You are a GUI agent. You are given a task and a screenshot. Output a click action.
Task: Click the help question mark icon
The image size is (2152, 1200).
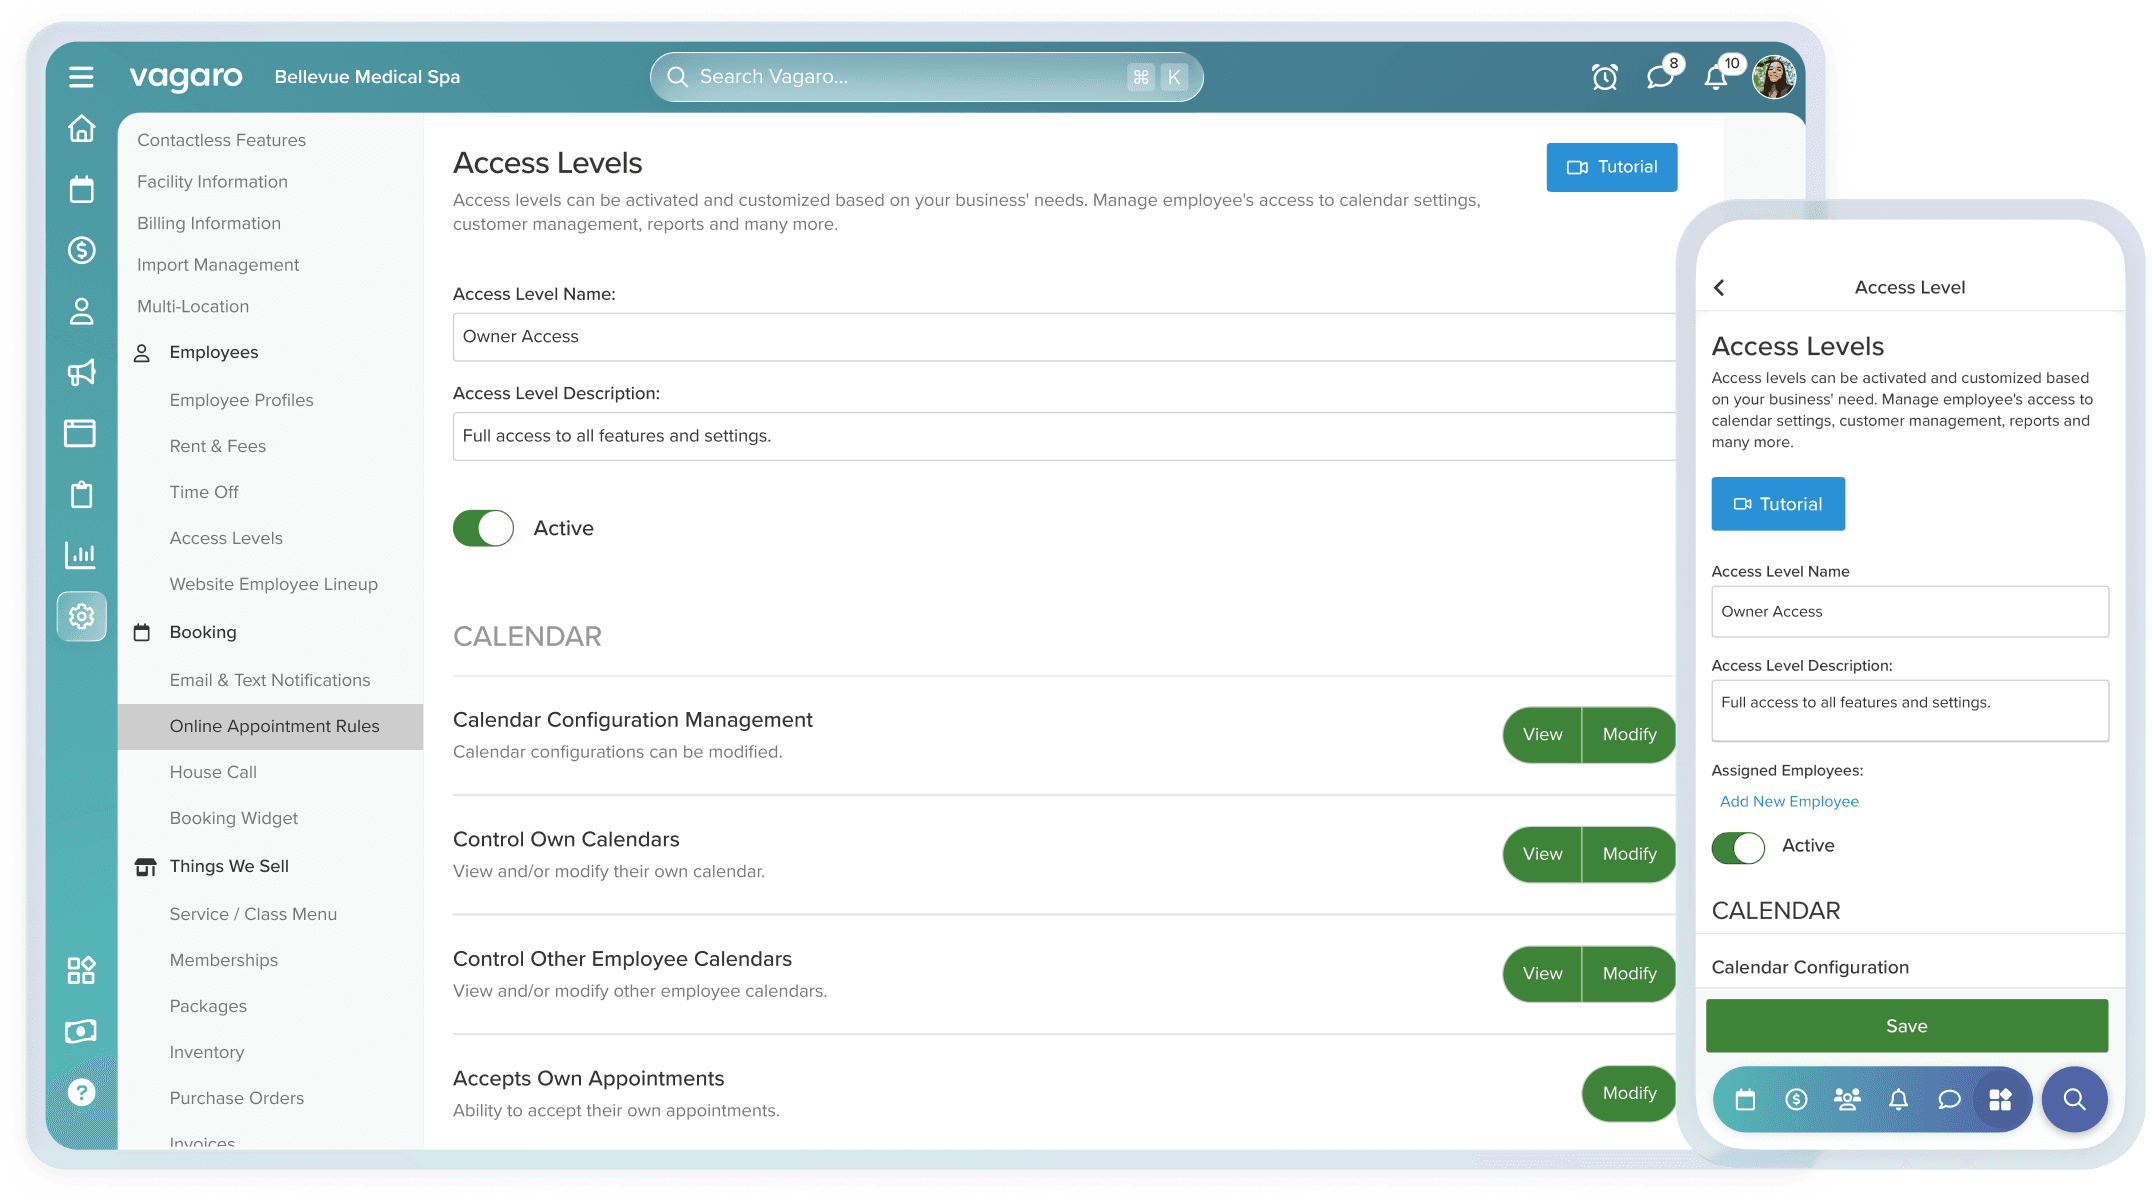(x=81, y=1092)
